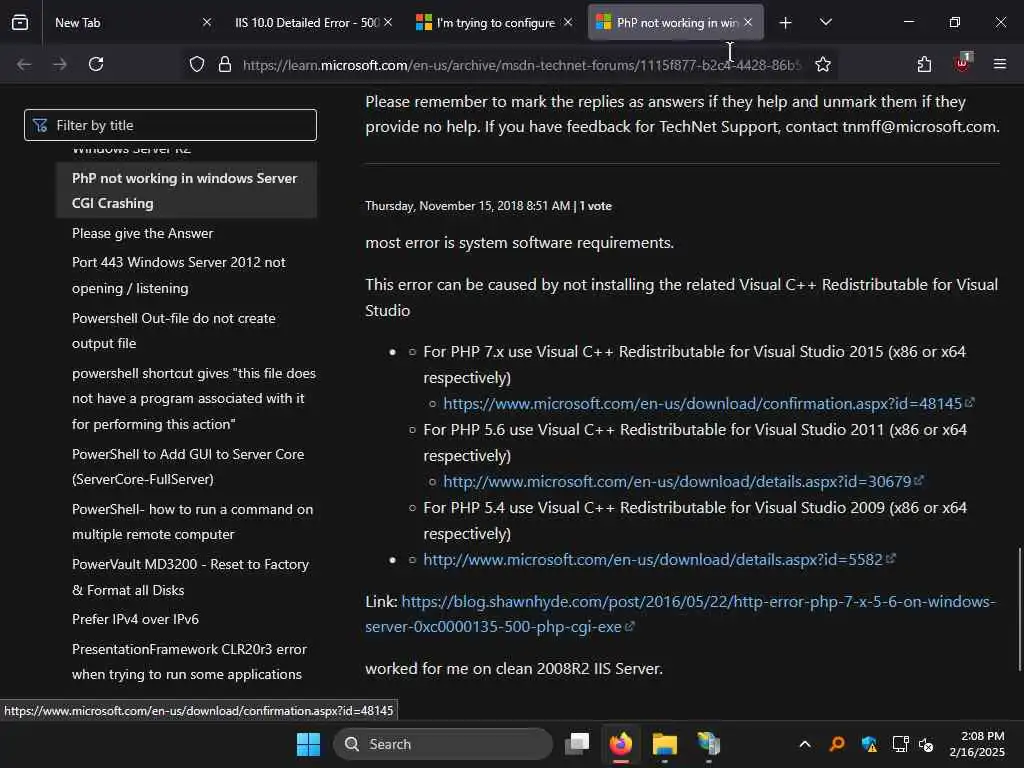Open the Firefox application menu
The width and height of the screenshot is (1024, 768).
pyautogui.click(x=1000, y=64)
